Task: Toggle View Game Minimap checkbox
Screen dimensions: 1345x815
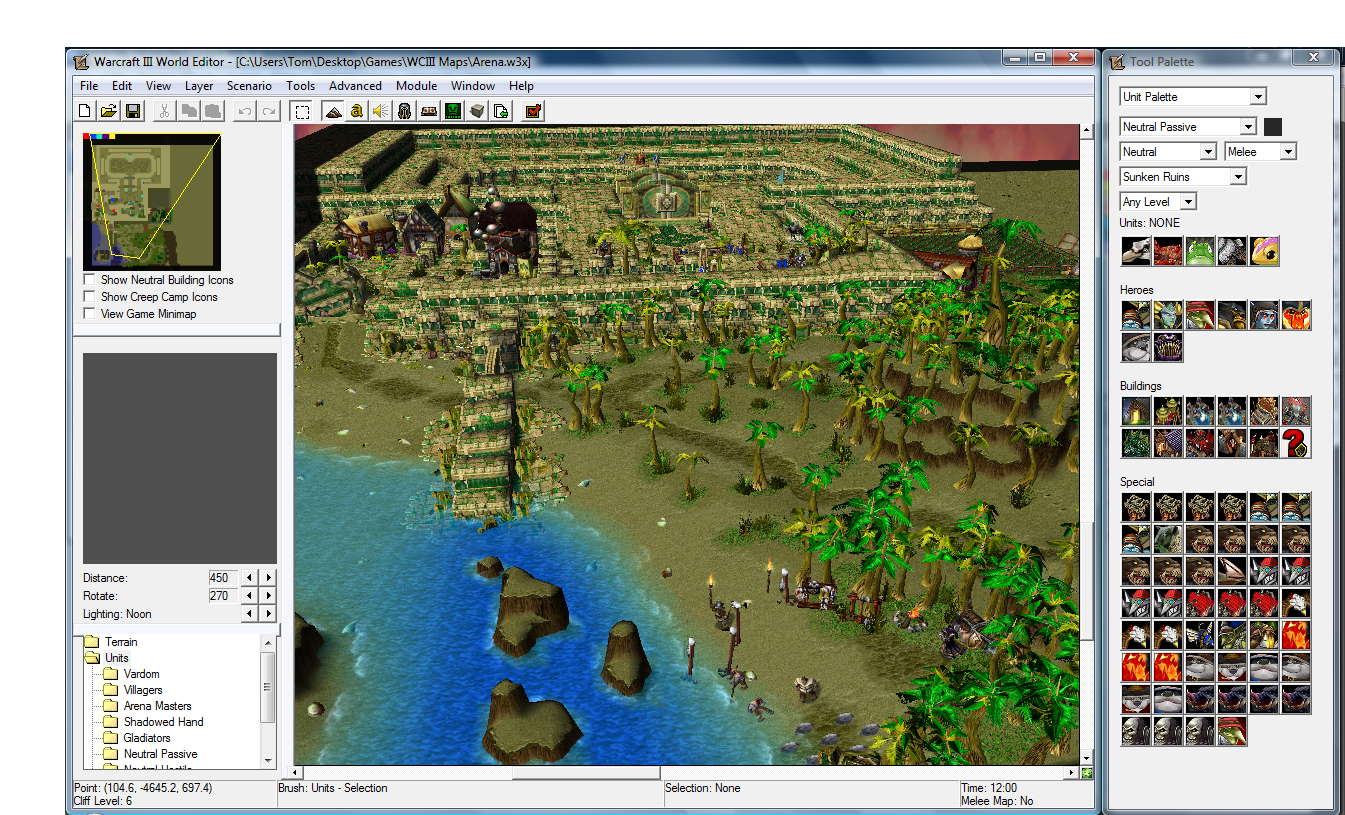Action: pos(90,314)
